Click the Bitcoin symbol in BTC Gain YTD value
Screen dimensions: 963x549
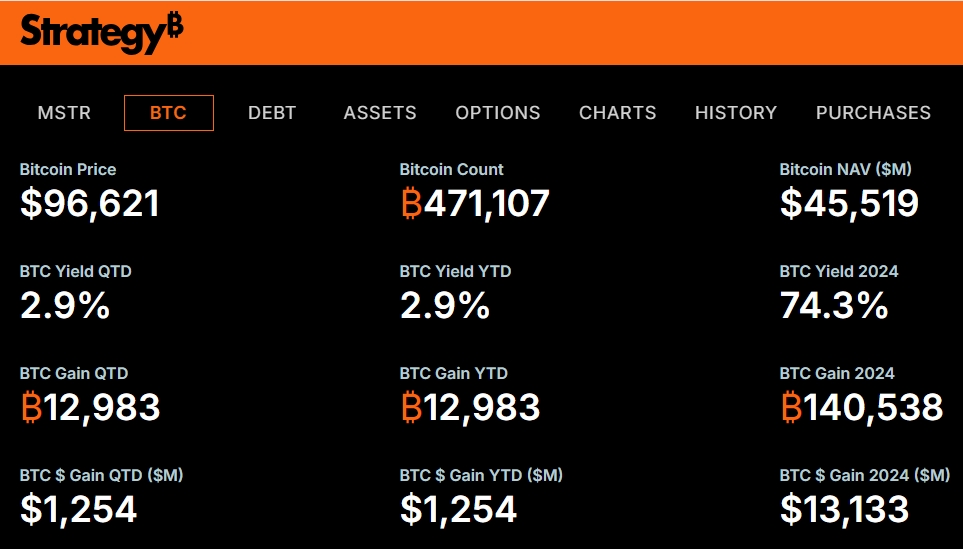coord(411,408)
